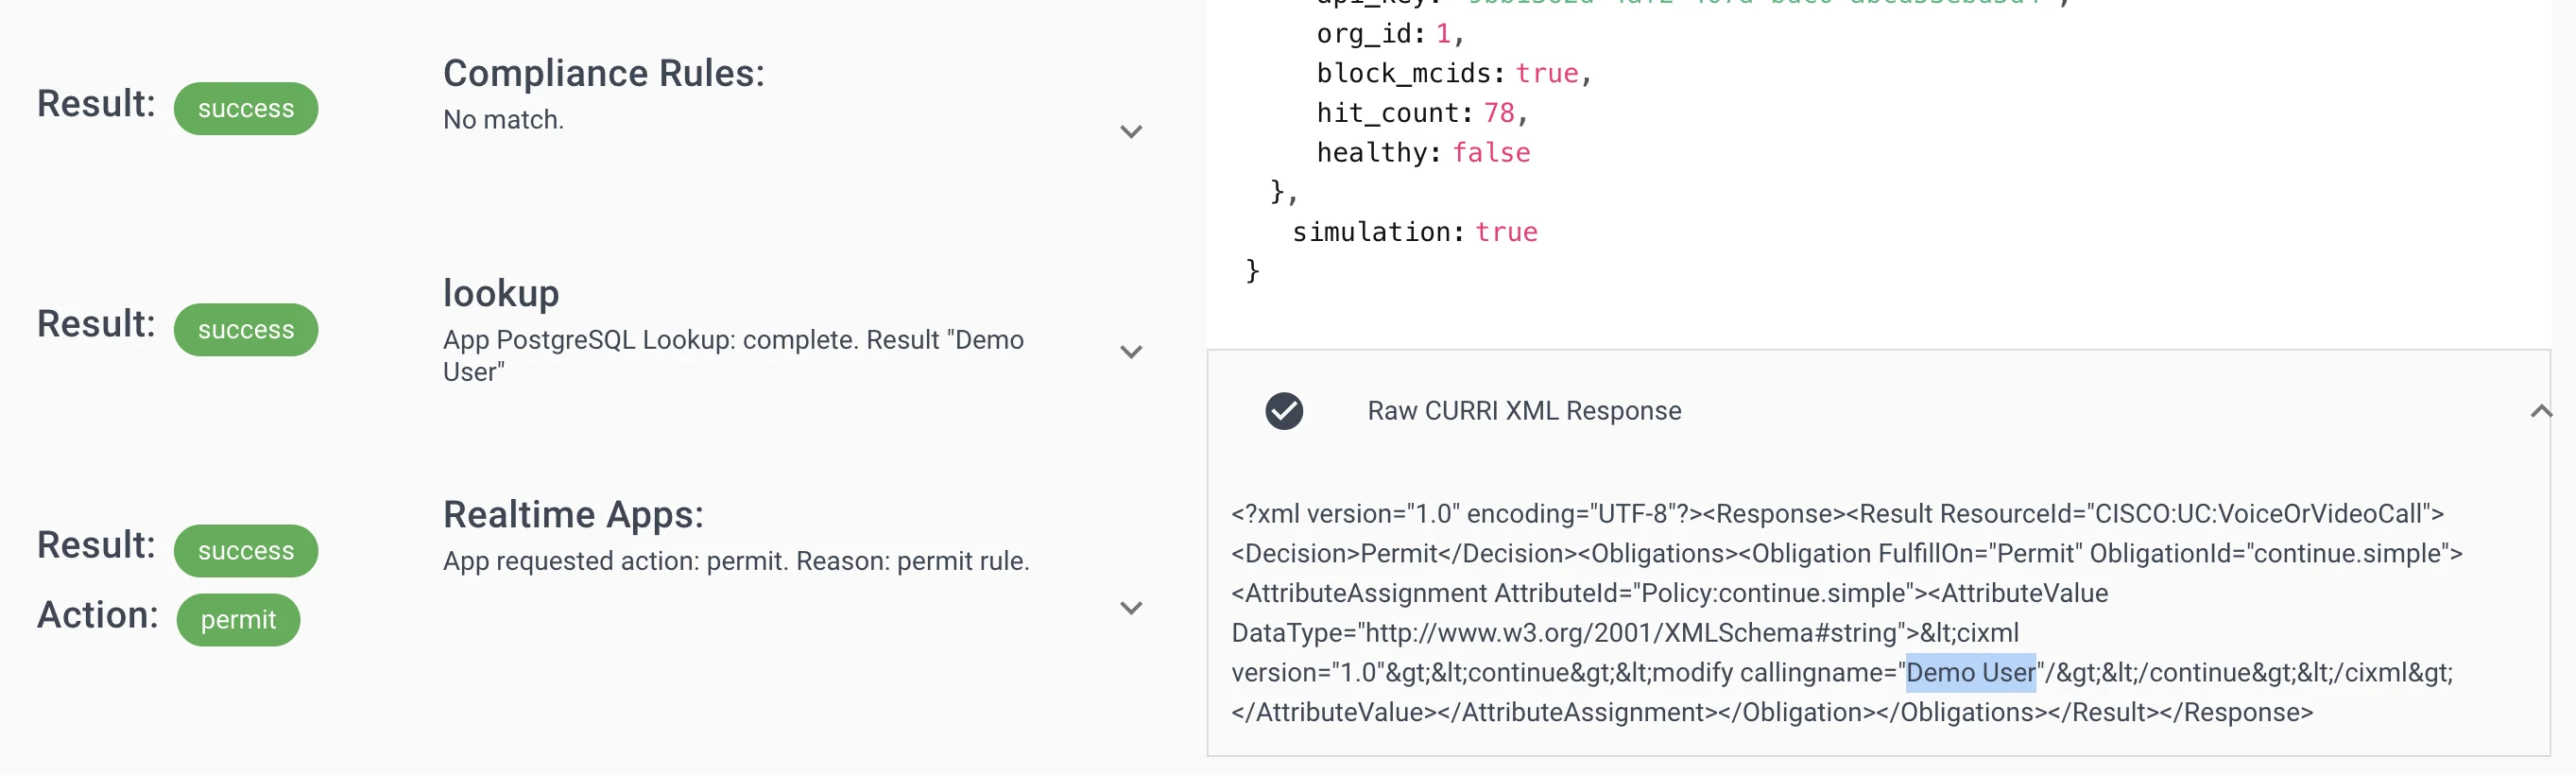Click the lookup heading
Viewport: 2576px width, 775px height.
coord(501,293)
